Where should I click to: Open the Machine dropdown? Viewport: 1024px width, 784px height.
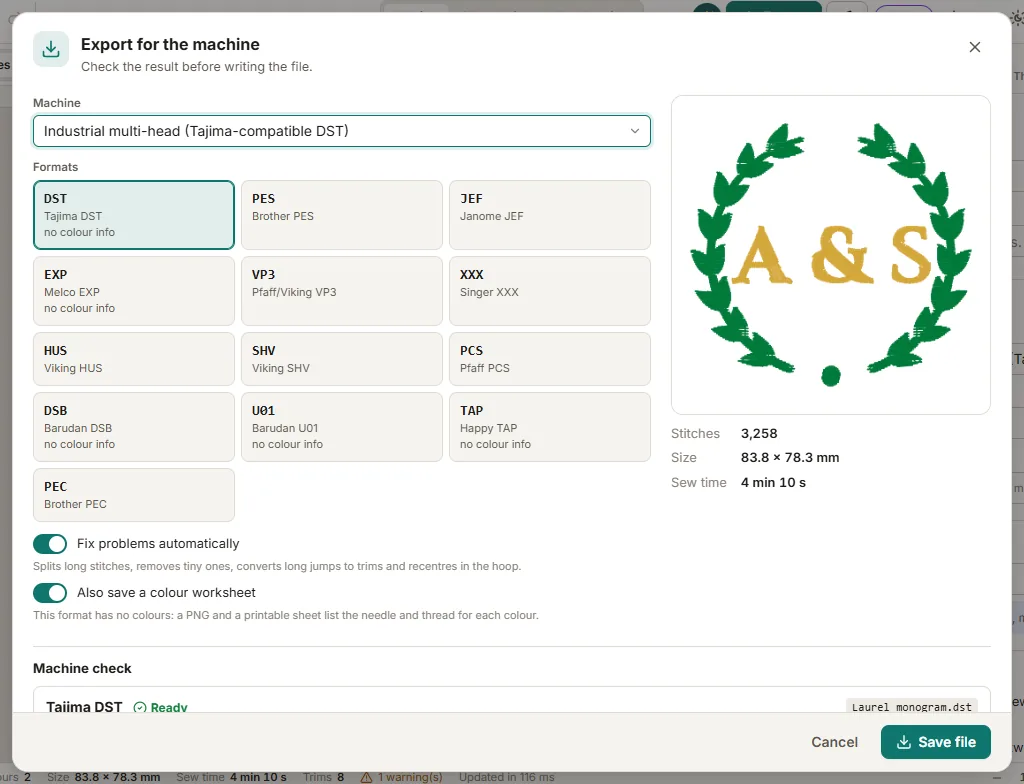(x=342, y=131)
